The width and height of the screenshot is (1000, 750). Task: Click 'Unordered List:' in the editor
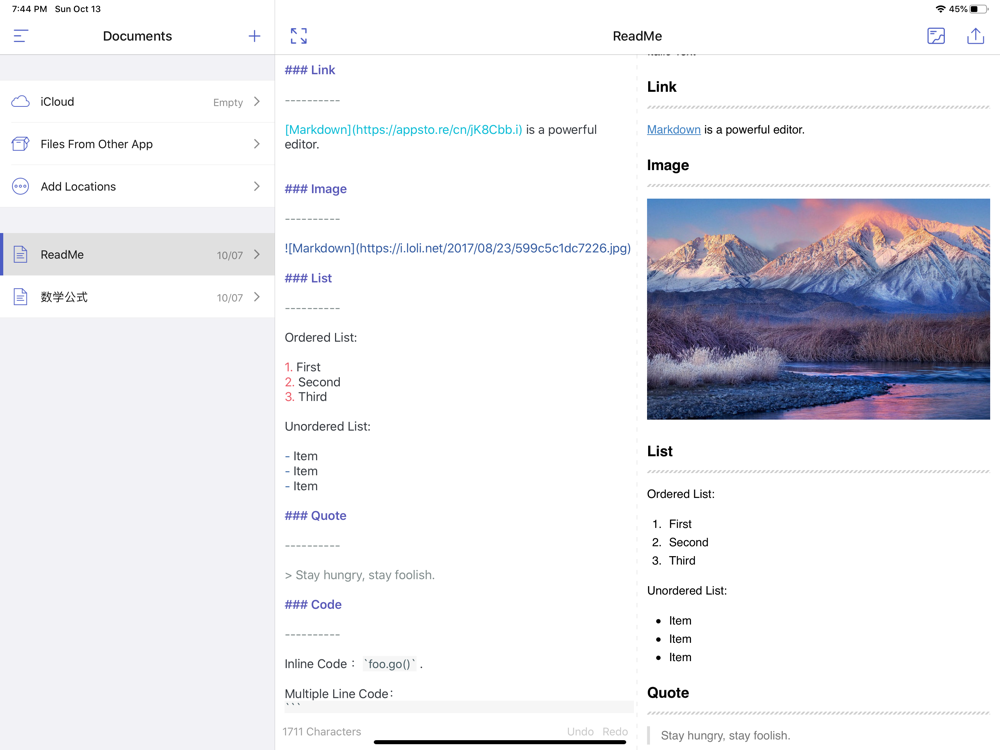327,427
